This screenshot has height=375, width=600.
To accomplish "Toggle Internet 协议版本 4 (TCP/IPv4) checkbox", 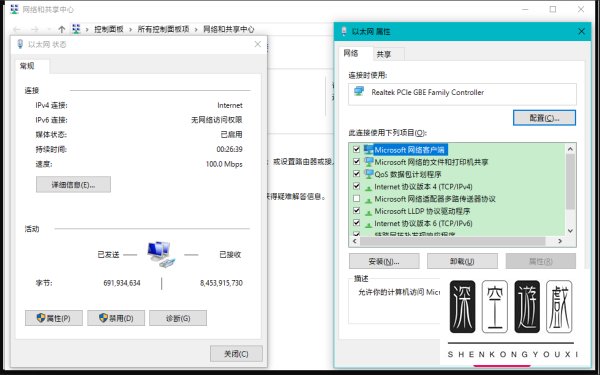I will (x=356, y=186).
